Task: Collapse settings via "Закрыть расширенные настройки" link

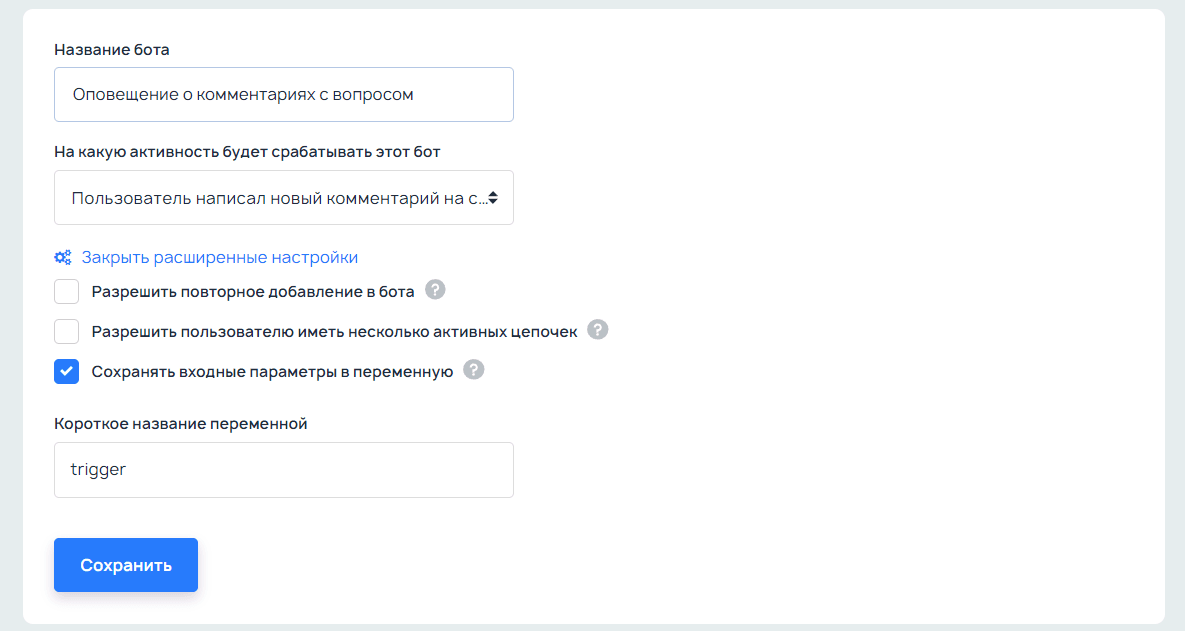Action: click(x=219, y=258)
